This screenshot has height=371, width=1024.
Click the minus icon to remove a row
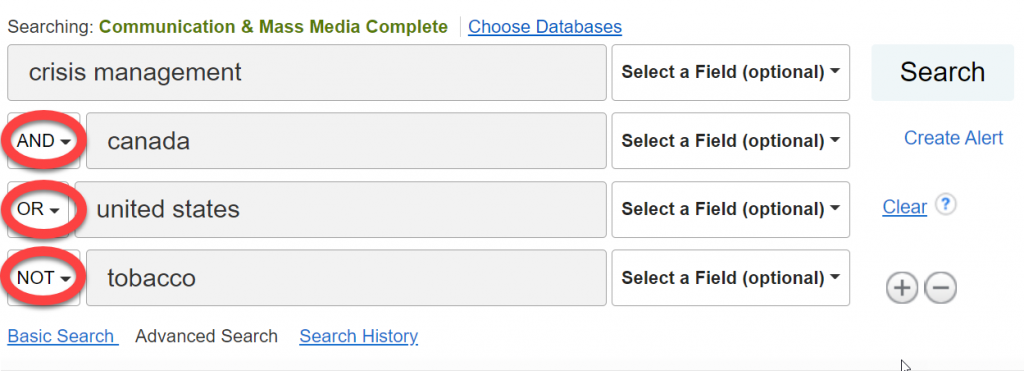[940, 288]
